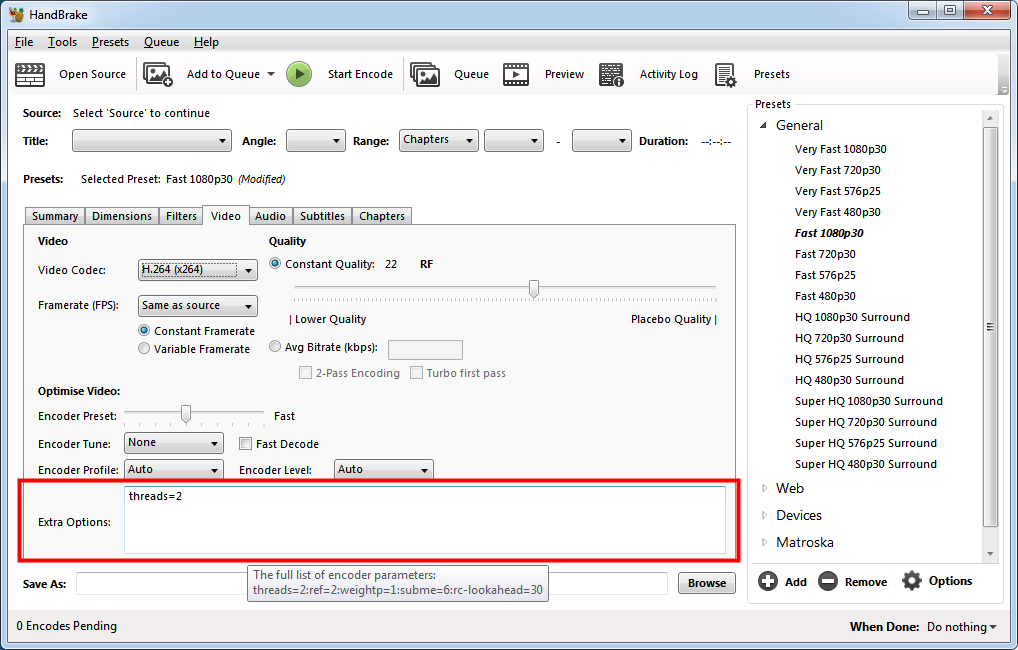Viewport: 1018px width, 650px height.
Task: Expand the Web presets group
Action: [764, 488]
